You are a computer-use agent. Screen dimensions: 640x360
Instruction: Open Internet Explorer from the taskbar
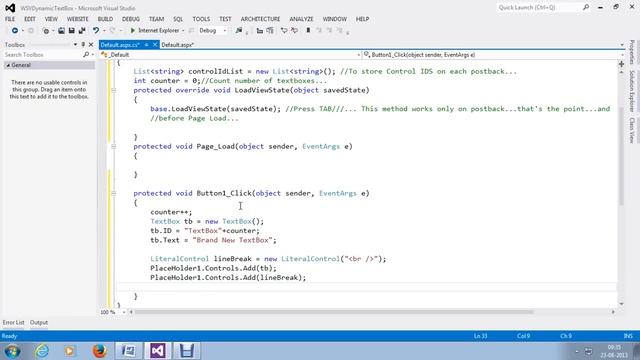42,351
